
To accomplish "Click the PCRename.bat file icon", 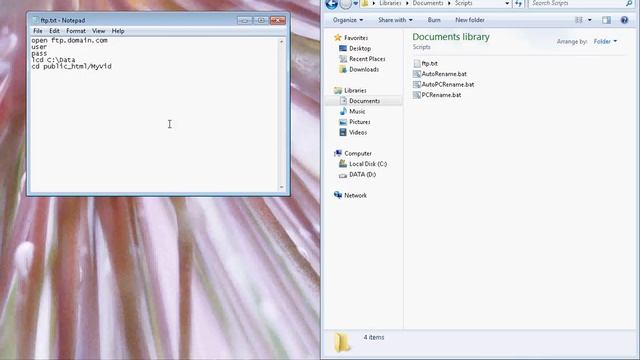I will click(417, 95).
